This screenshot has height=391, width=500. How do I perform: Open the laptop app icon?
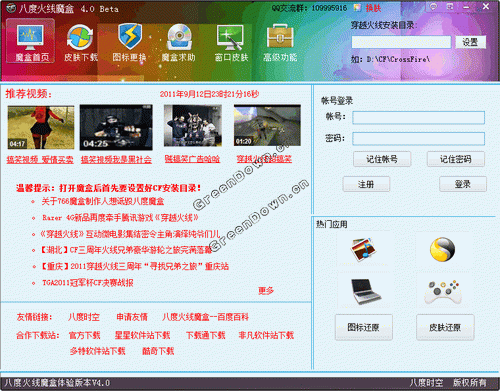click(x=366, y=292)
